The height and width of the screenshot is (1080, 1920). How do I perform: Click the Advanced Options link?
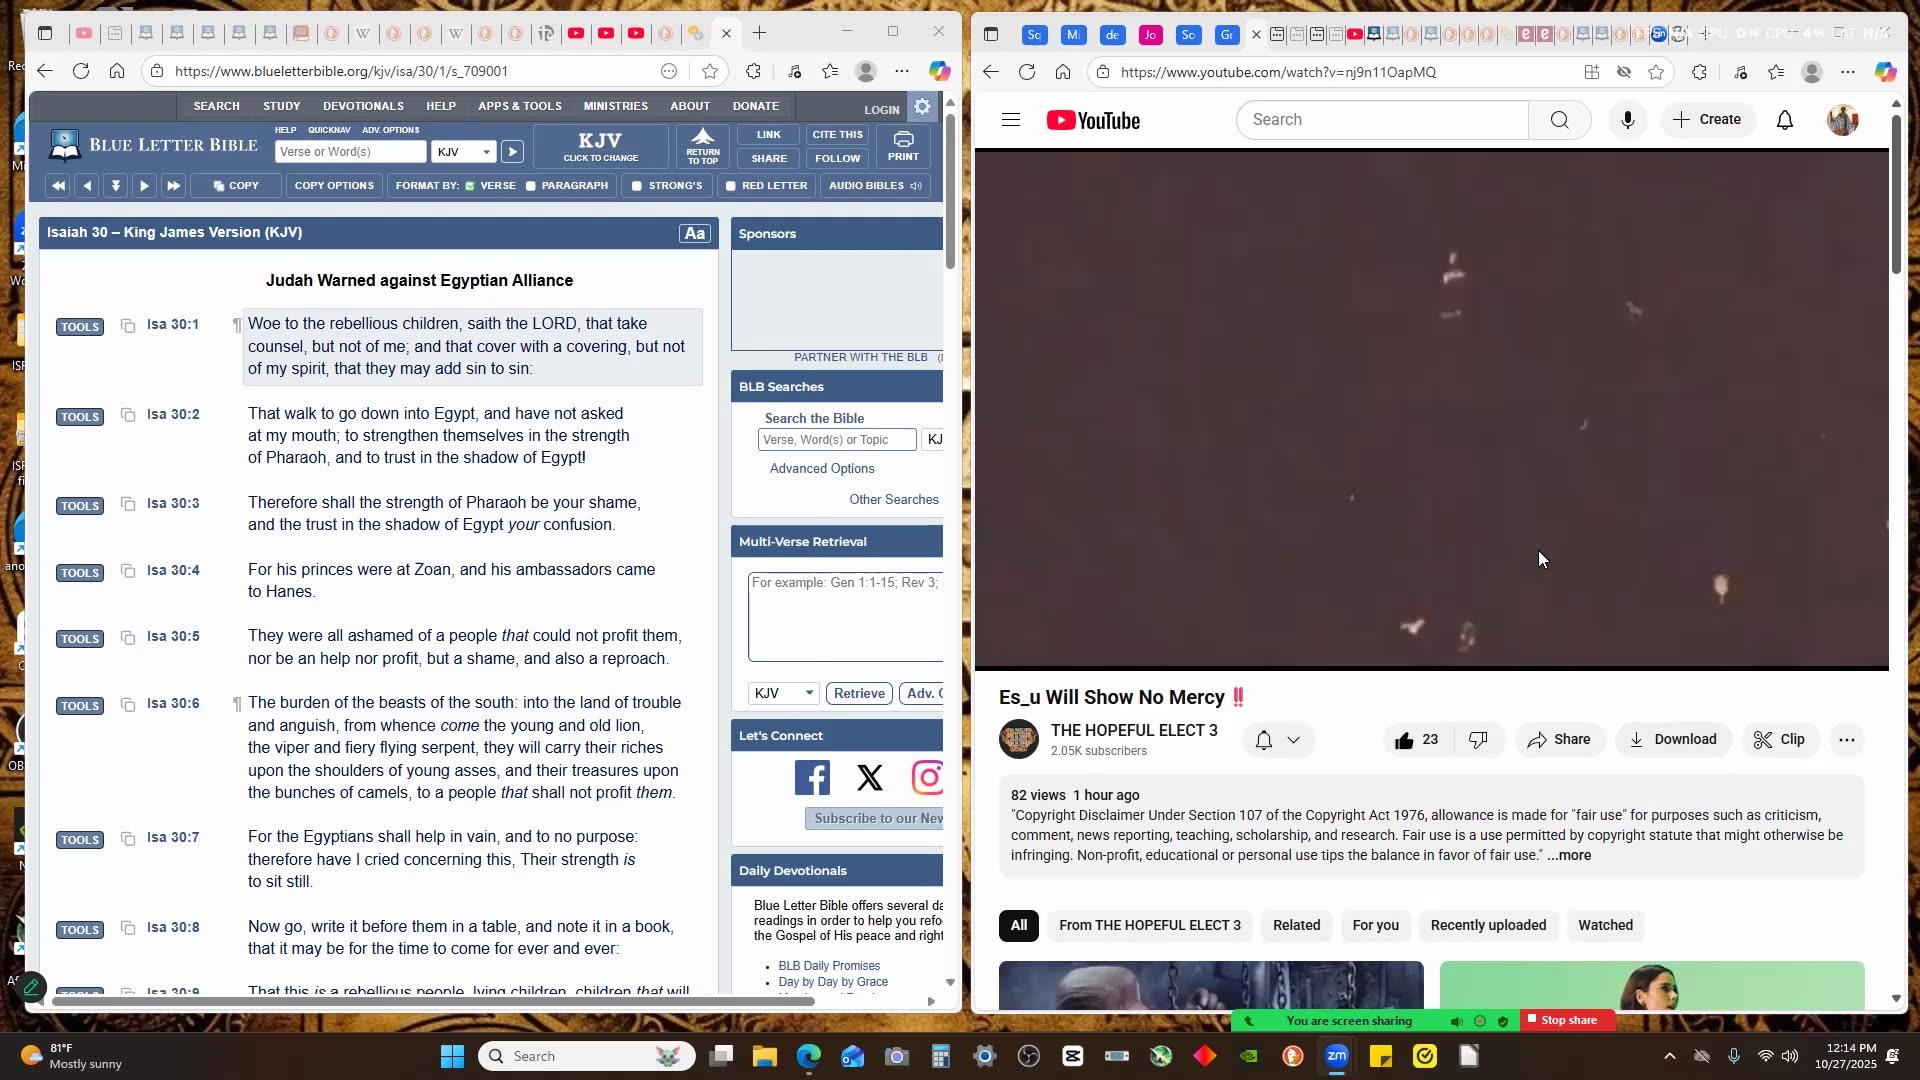pos(822,468)
